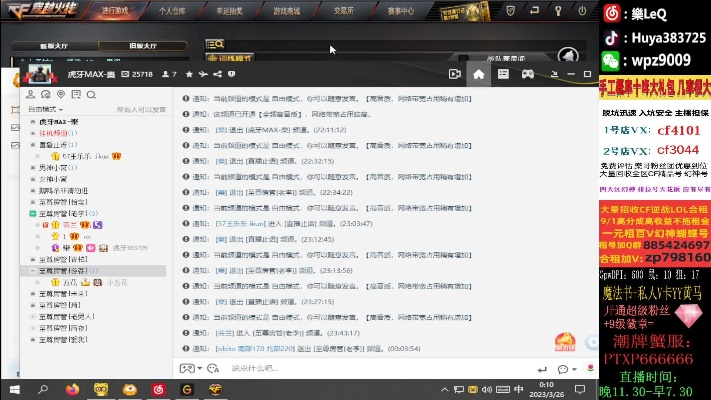
Task: Click the user 57王乐乐 ikun link in the 23:03:47 notice
Action: tap(241, 224)
